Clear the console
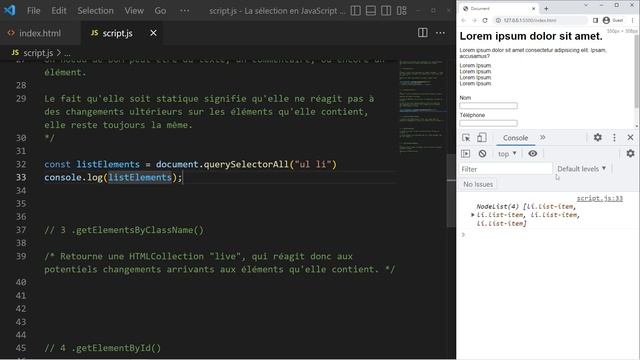The height and width of the screenshot is (360, 640). tap(482, 153)
